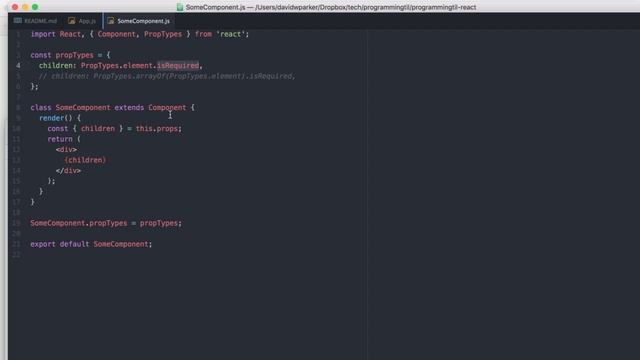Click 'class' keyword on line 8
This screenshot has width=640, height=360.
[41, 107]
